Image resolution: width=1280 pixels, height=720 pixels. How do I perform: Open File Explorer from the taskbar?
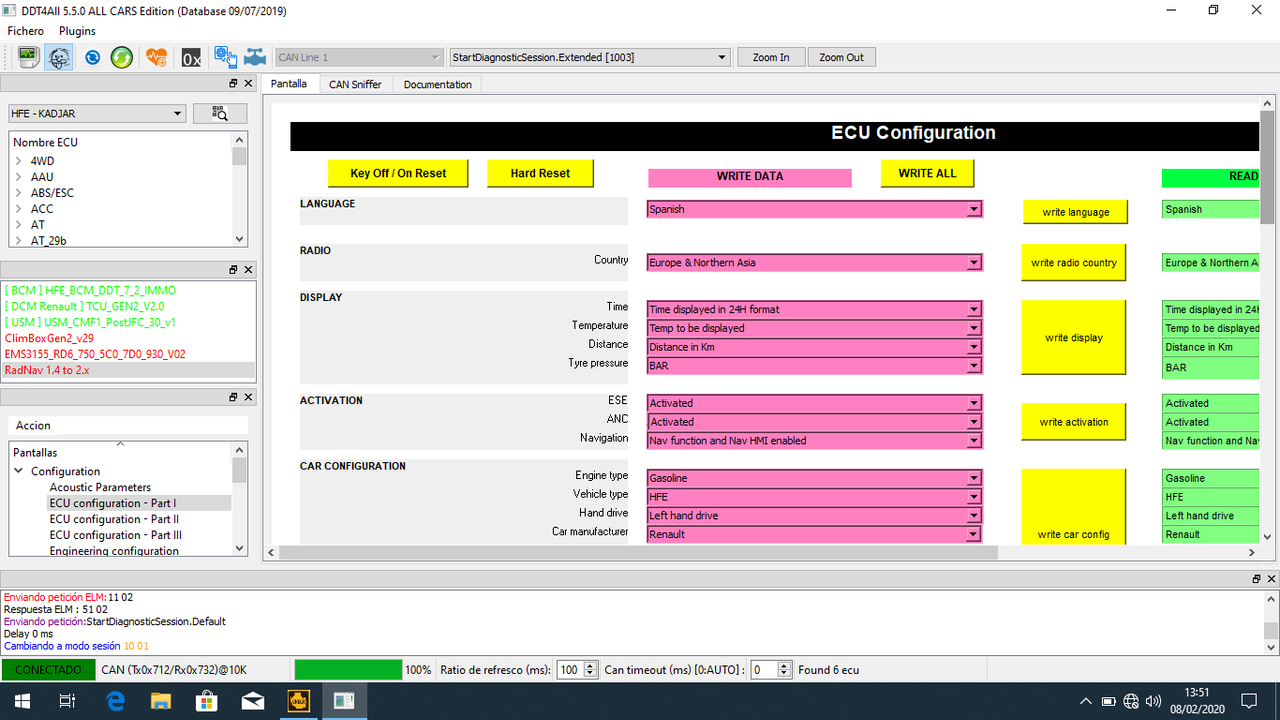point(160,703)
